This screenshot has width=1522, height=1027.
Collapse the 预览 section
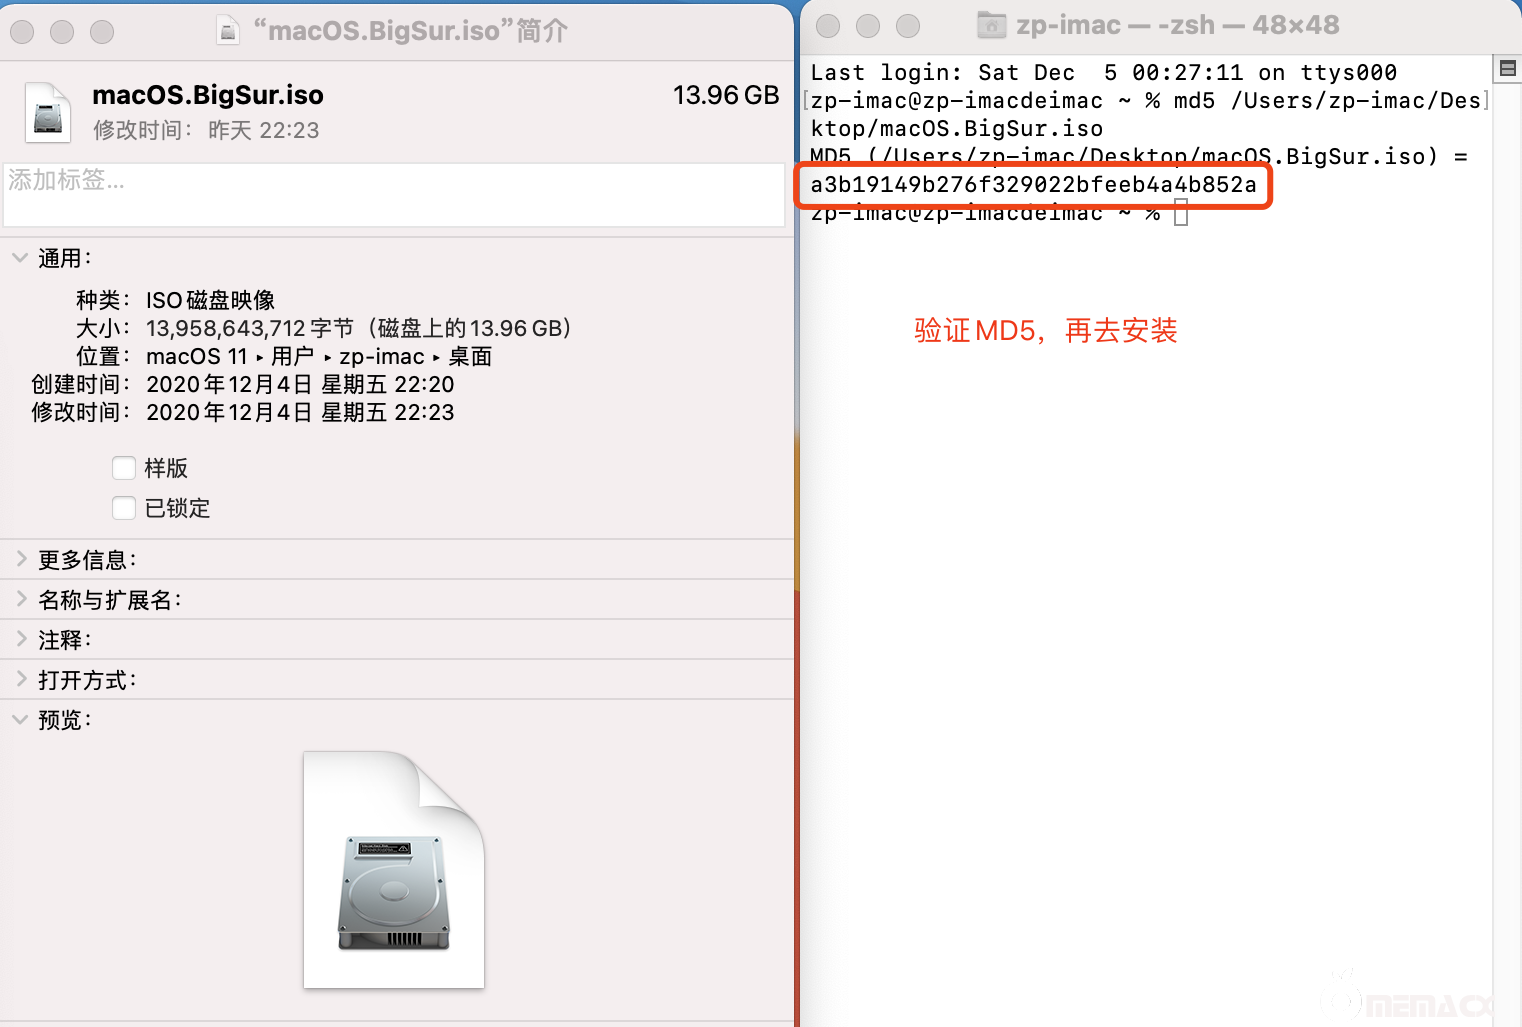20,719
